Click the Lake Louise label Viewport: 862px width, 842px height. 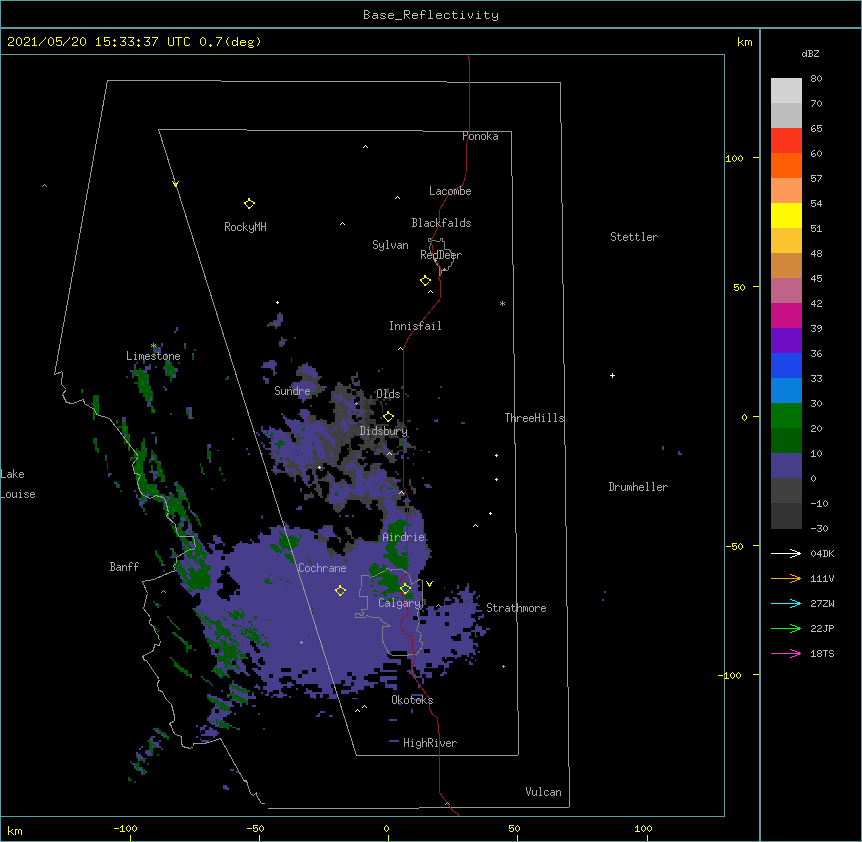pyautogui.click(x=18, y=484)
